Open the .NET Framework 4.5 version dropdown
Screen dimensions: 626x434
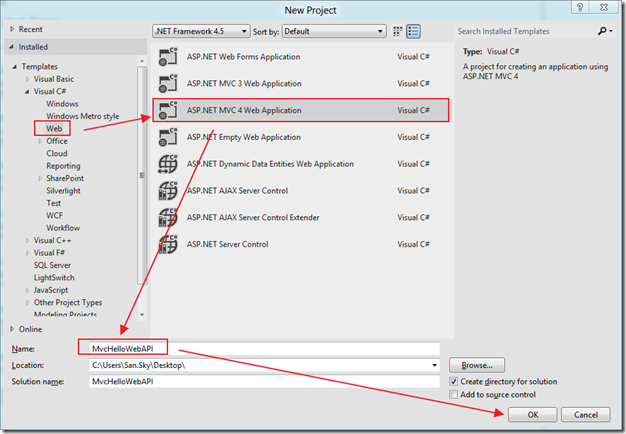click(201, 31)
